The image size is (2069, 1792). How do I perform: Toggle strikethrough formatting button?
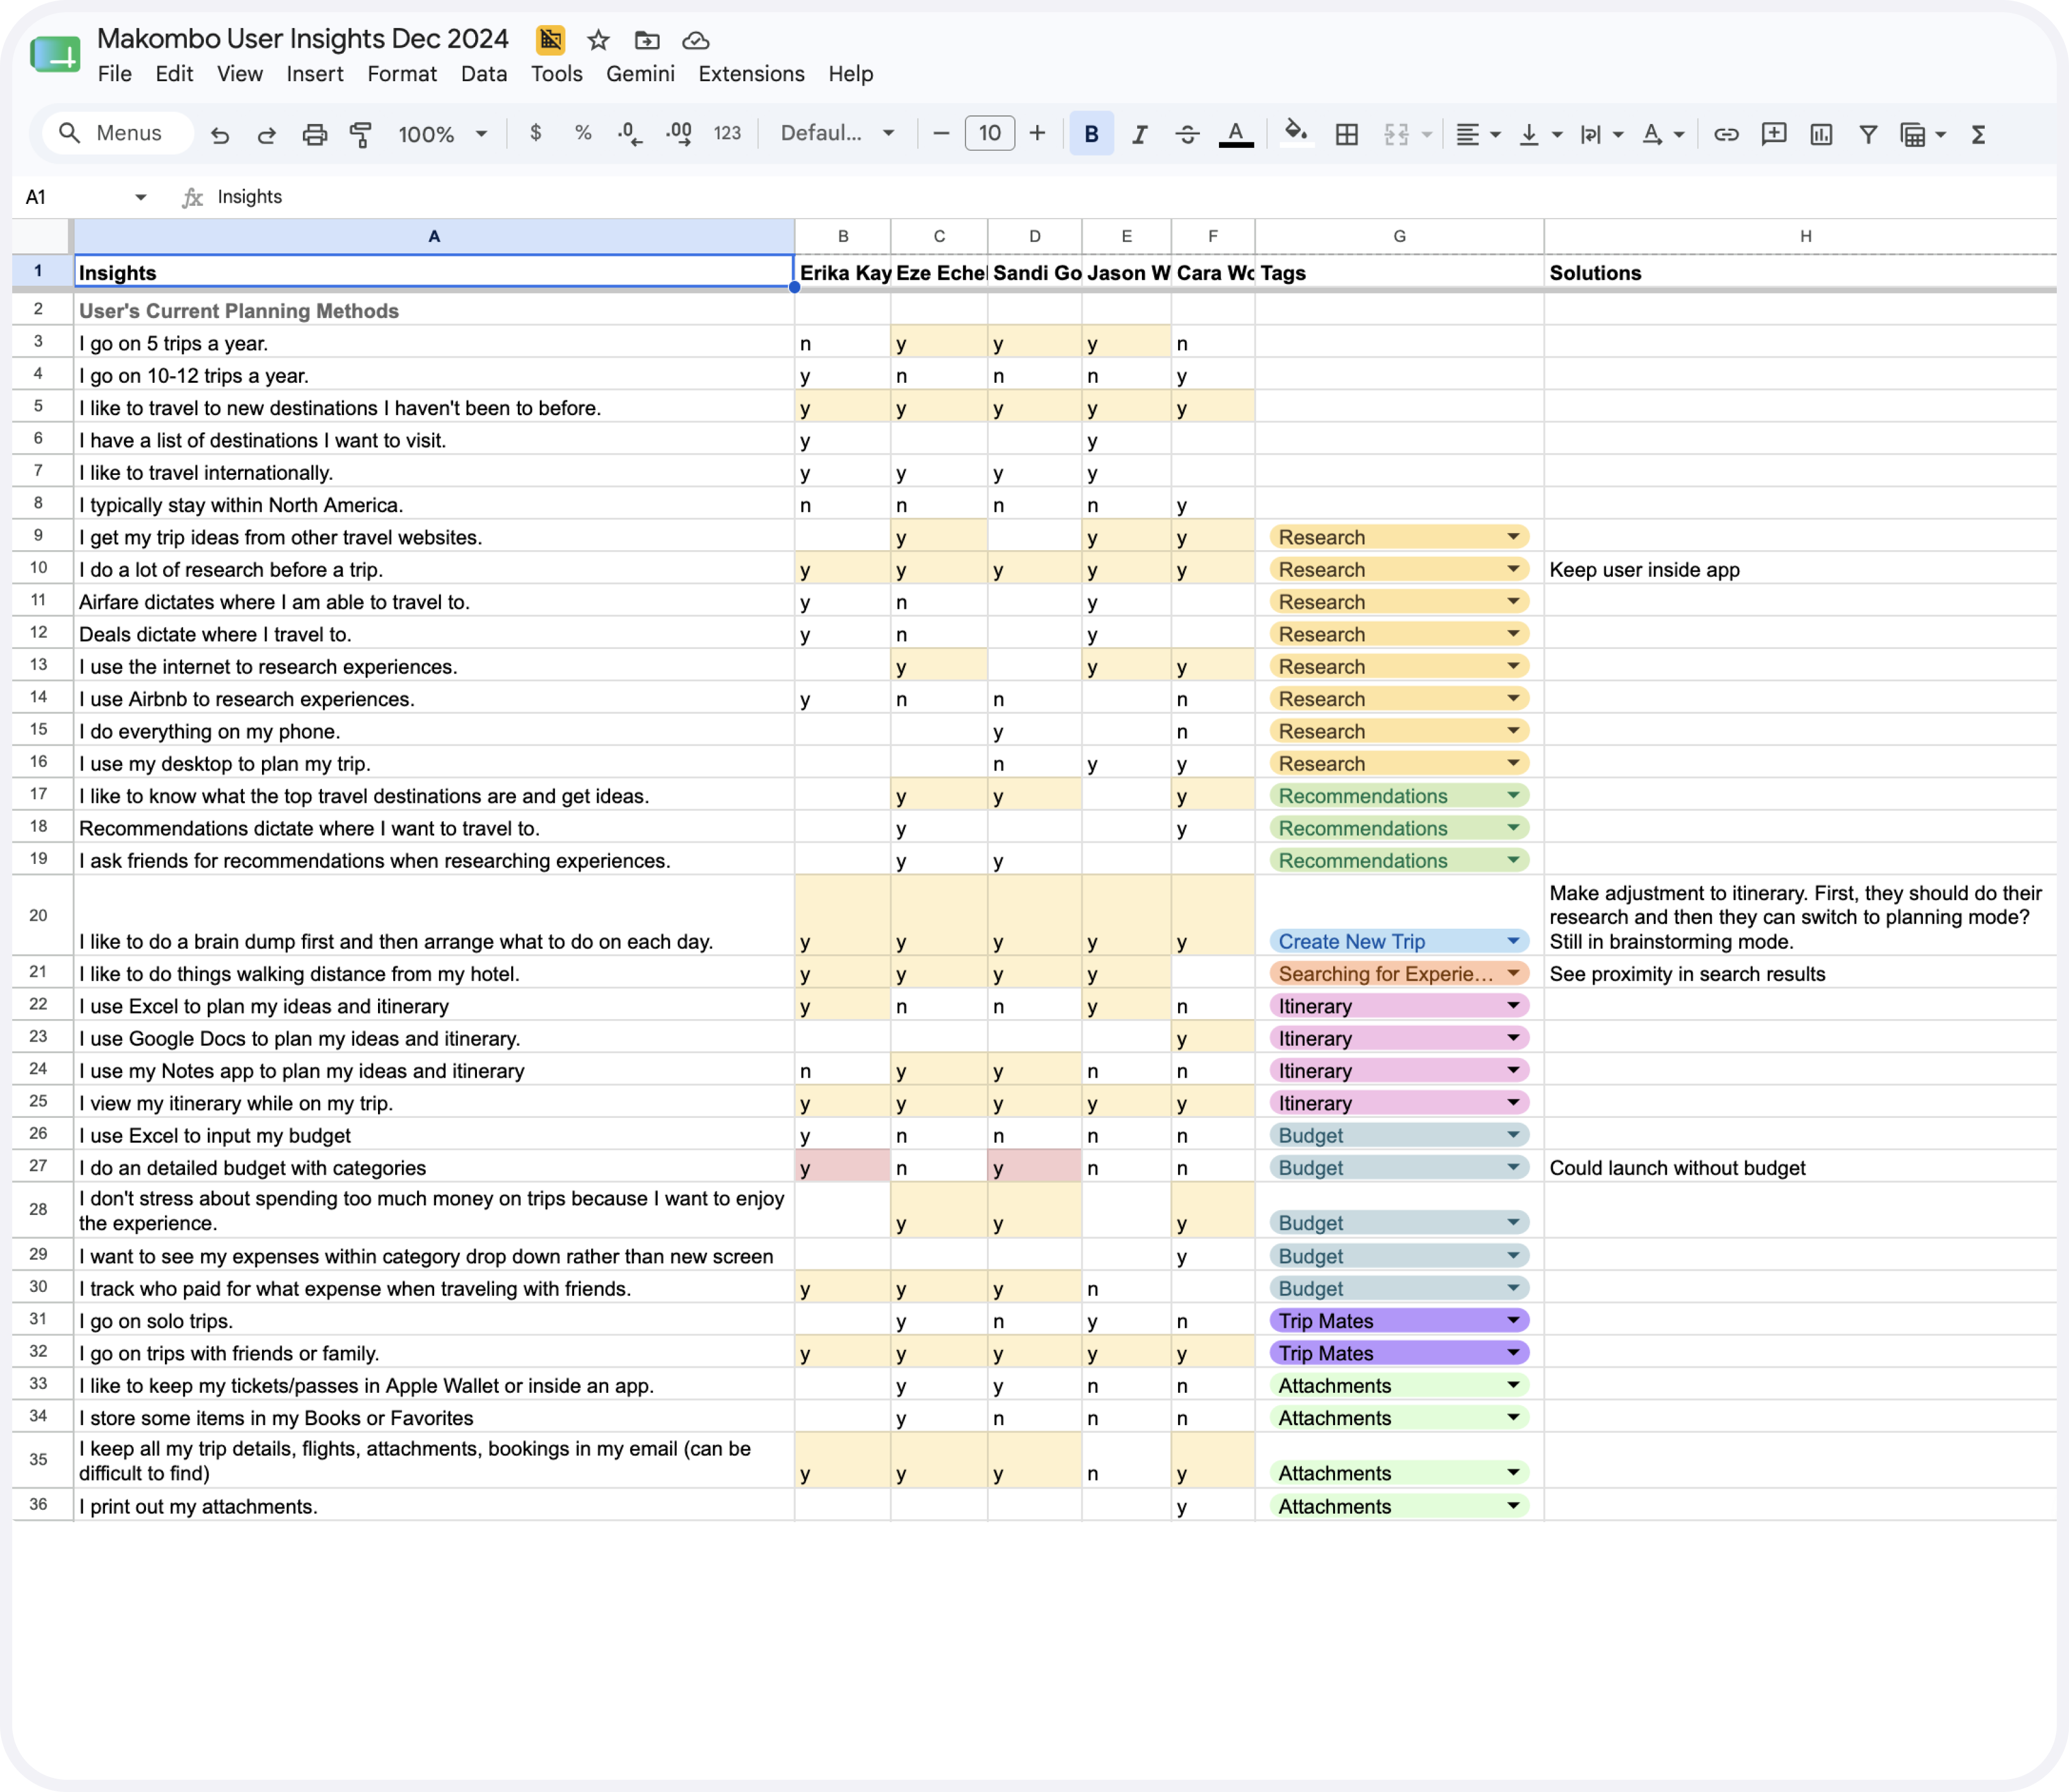point(1187,134)
